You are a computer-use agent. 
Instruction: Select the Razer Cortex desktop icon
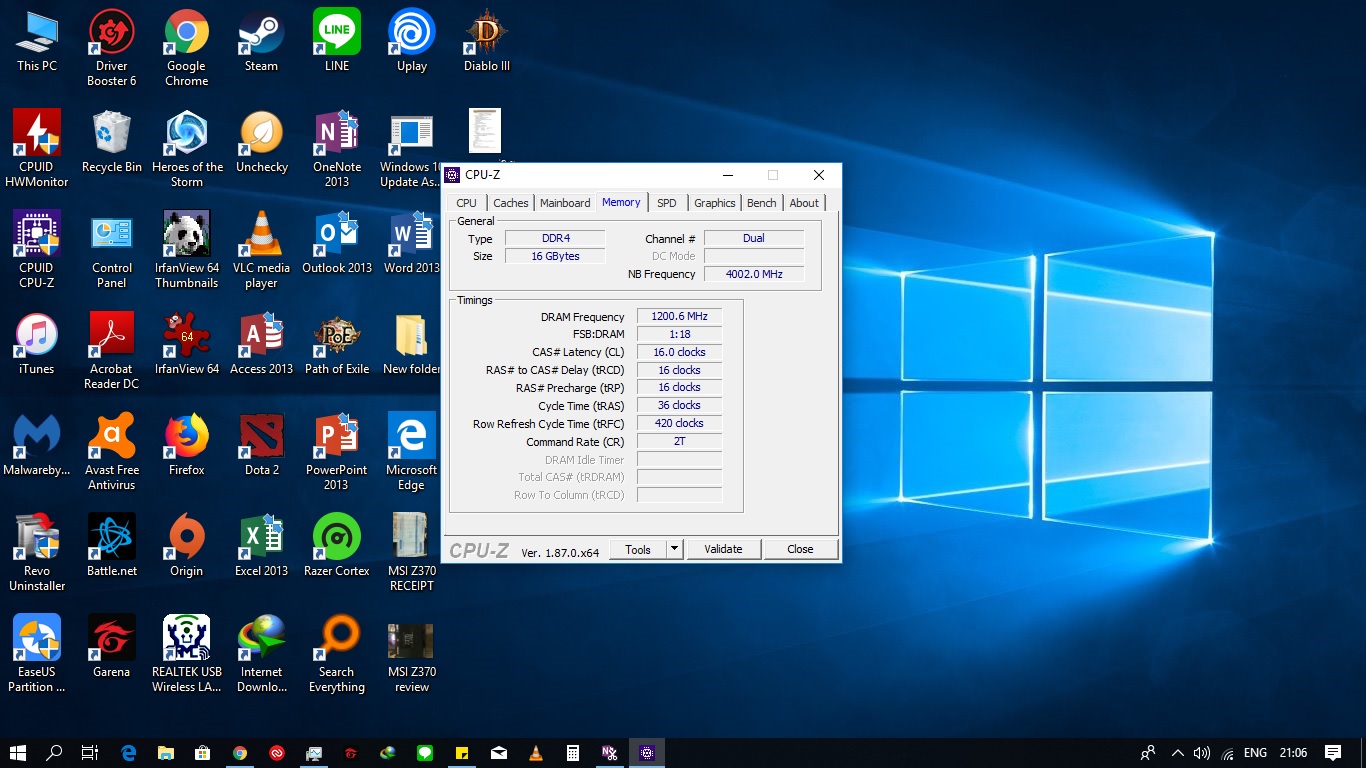coord(337,546)
